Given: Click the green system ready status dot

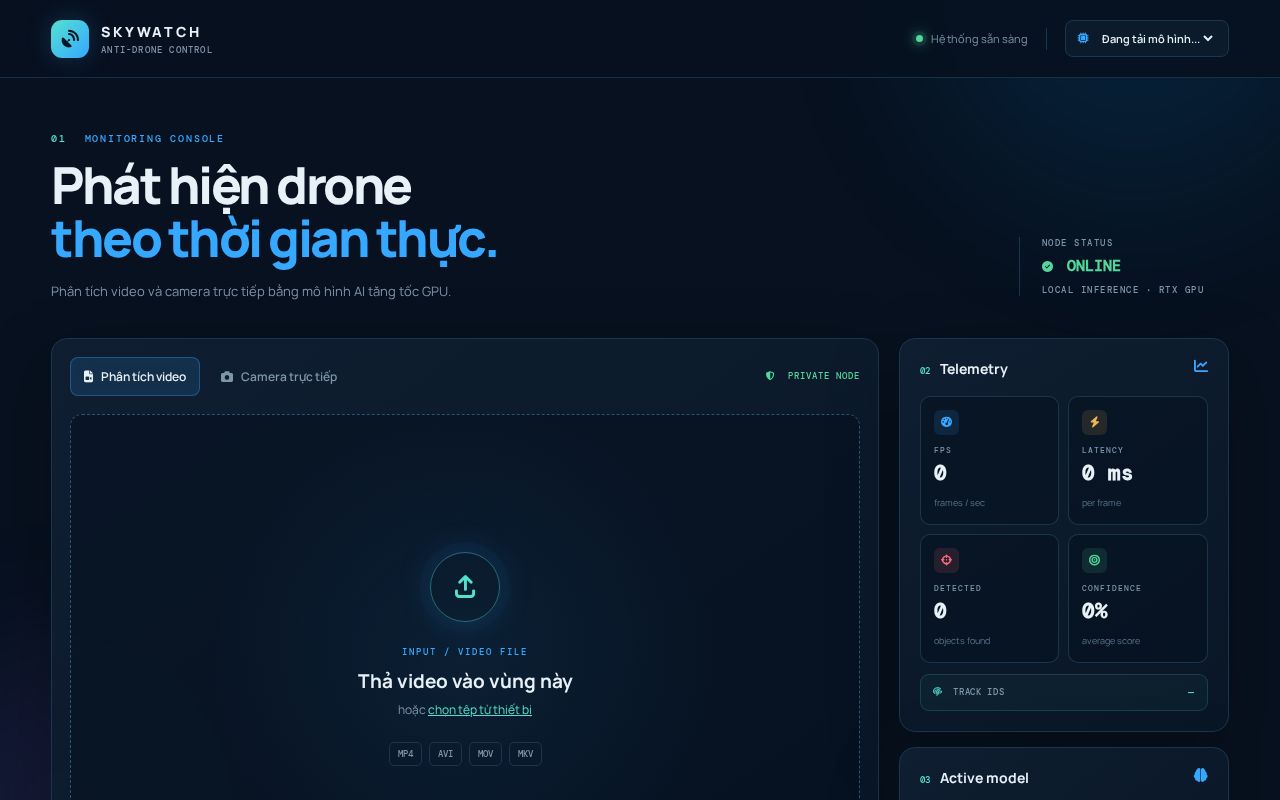Looking at the screenshot, I should 919,39.
